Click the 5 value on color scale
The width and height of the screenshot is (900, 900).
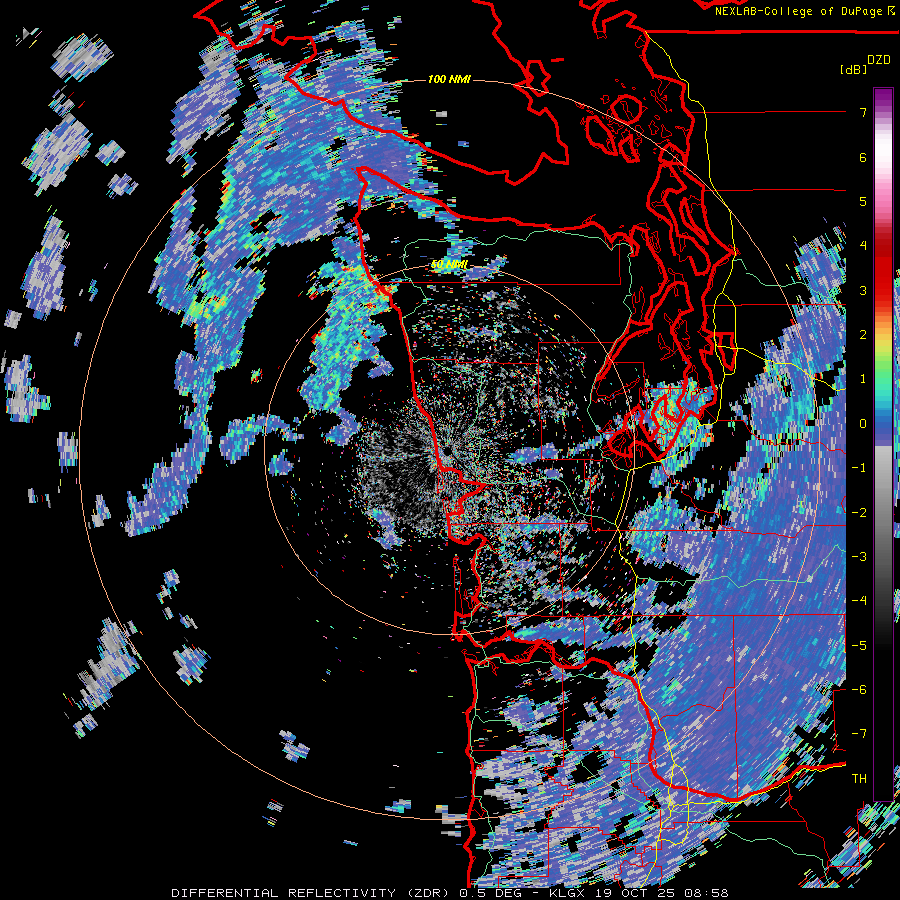coord(863,201)
